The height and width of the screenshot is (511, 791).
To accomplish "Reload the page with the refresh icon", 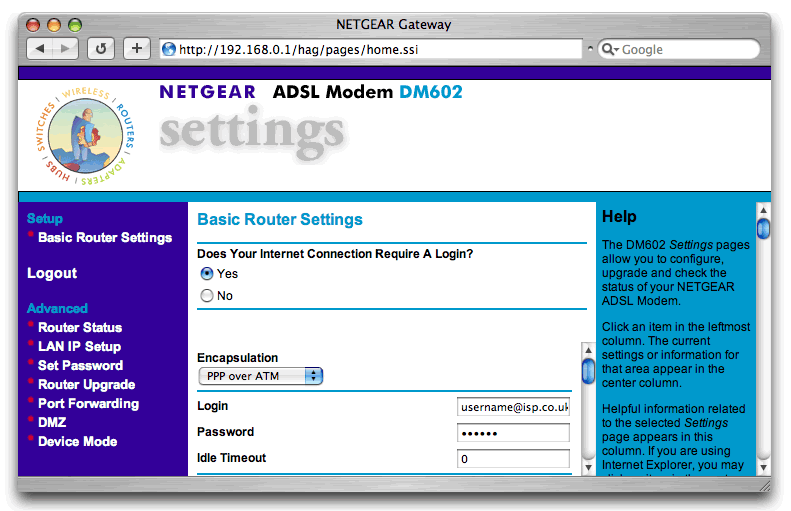I will [101, 49].
